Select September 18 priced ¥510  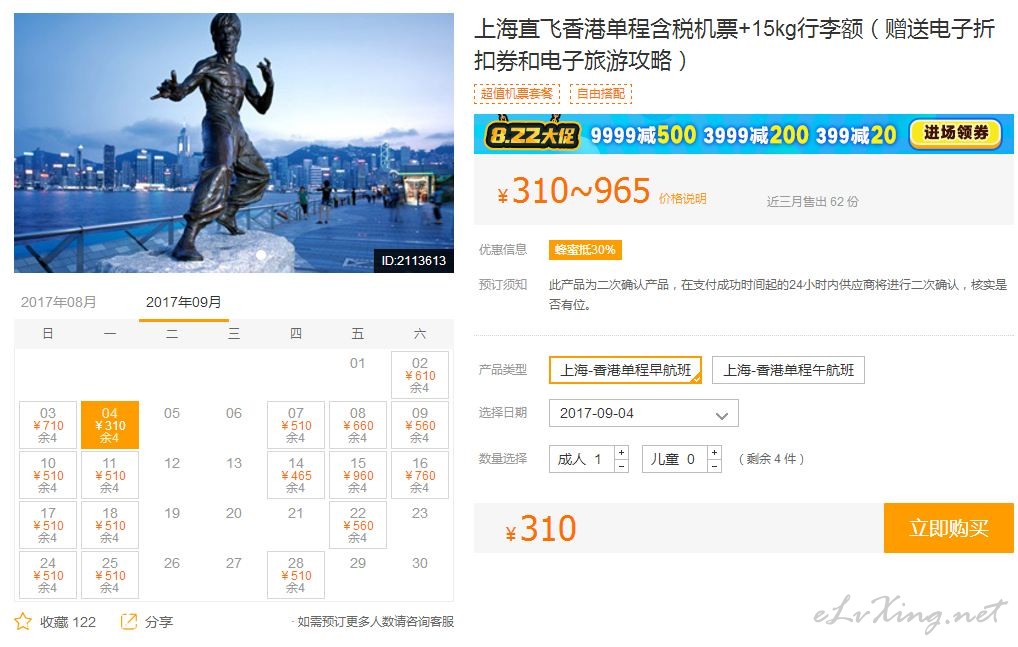(x=110, y=525)
